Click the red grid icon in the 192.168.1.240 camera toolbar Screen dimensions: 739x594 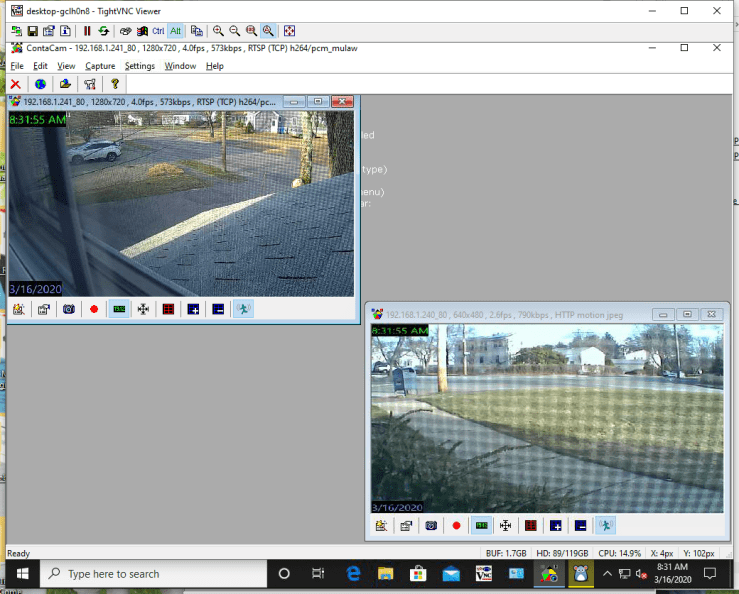pyautogui.click(x=531, y=526)
